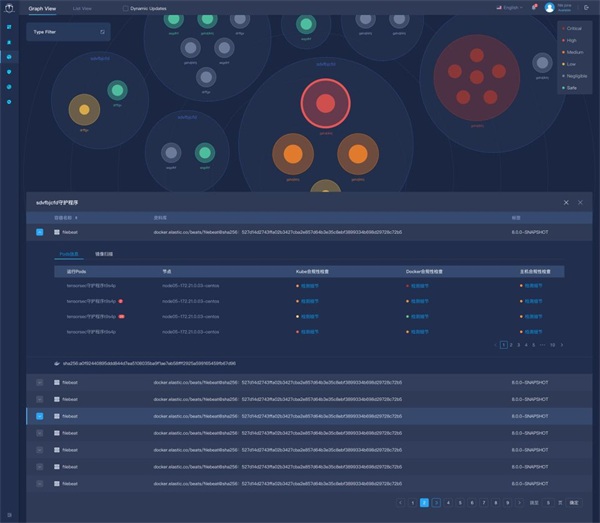Click the yellow node in the graph
Viewport: 600px width, 523px height.
point(84,109)
